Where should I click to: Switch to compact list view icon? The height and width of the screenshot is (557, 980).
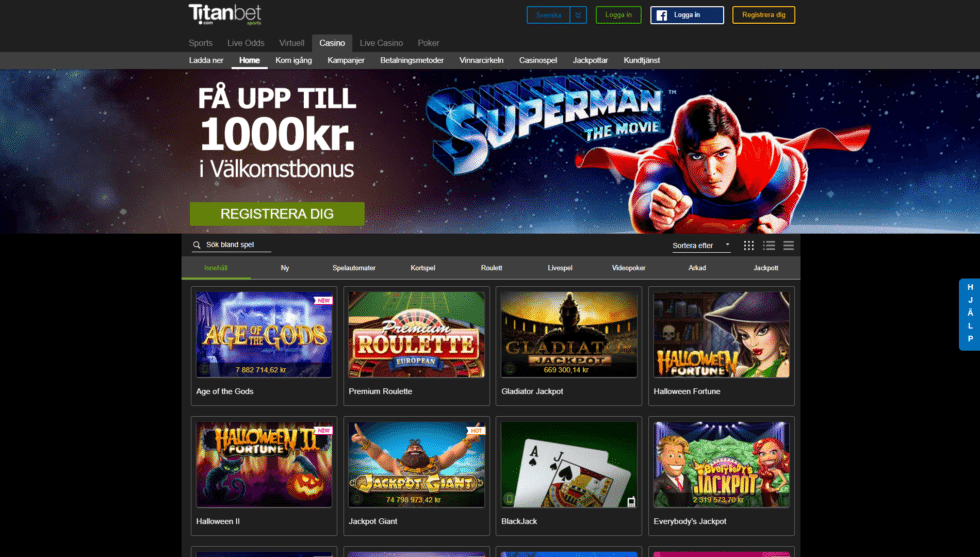click(789, 246)
